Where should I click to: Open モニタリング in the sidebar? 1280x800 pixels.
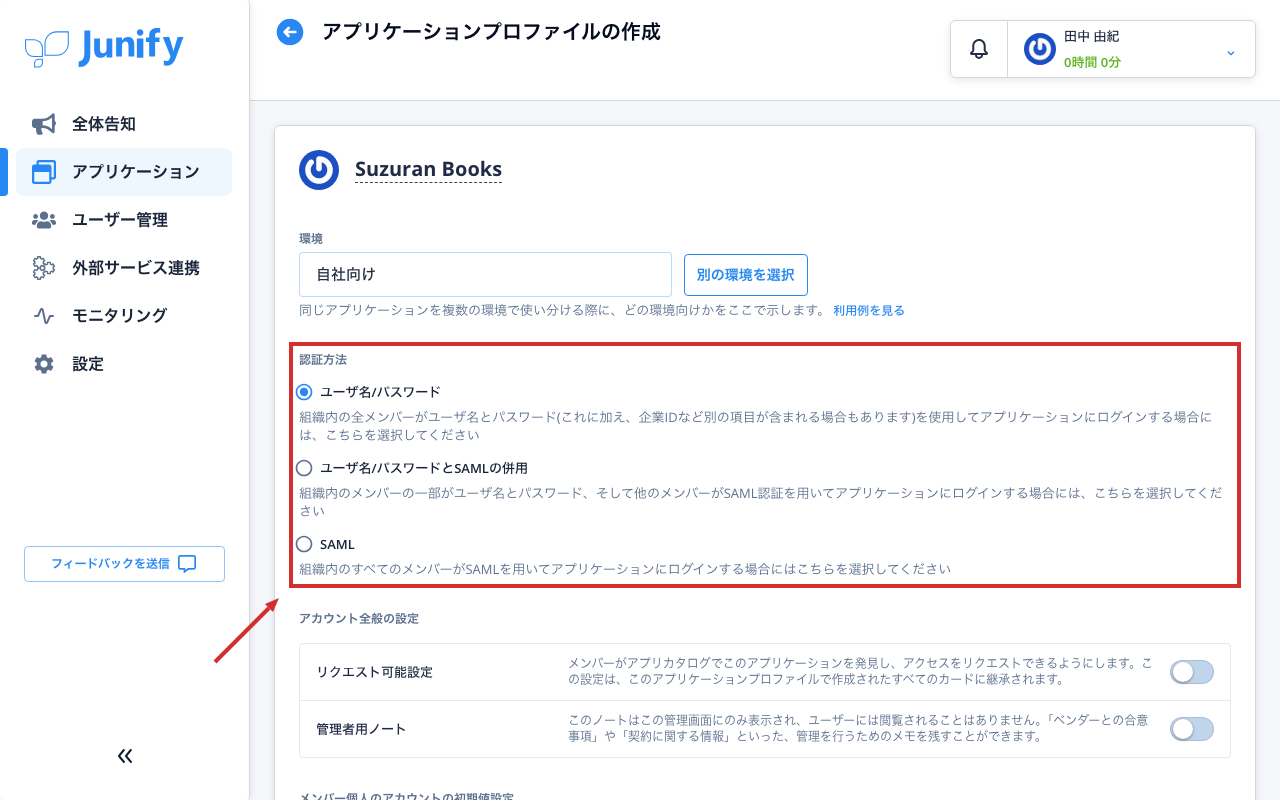pos(124,316)
